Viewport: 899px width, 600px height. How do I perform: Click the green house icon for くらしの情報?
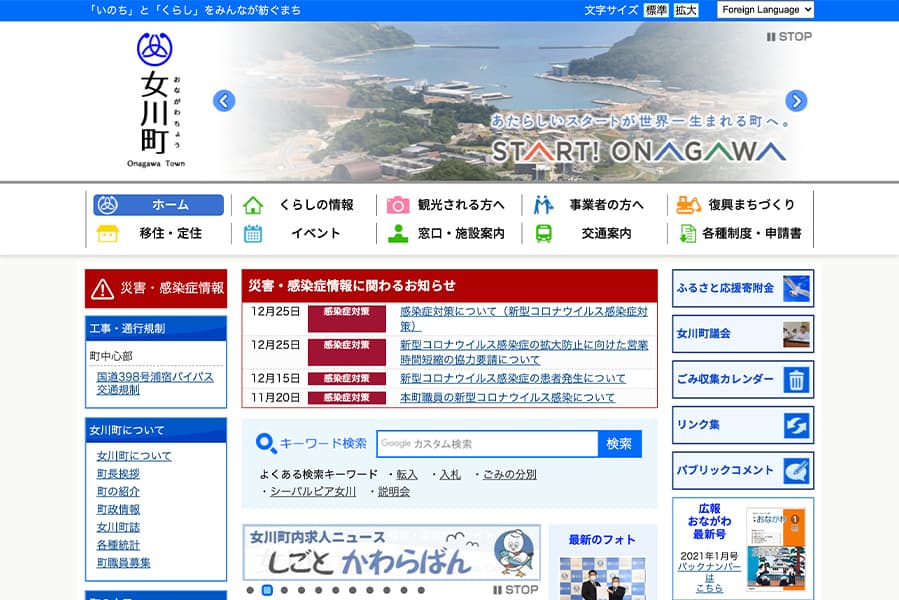tap(253, 205)
